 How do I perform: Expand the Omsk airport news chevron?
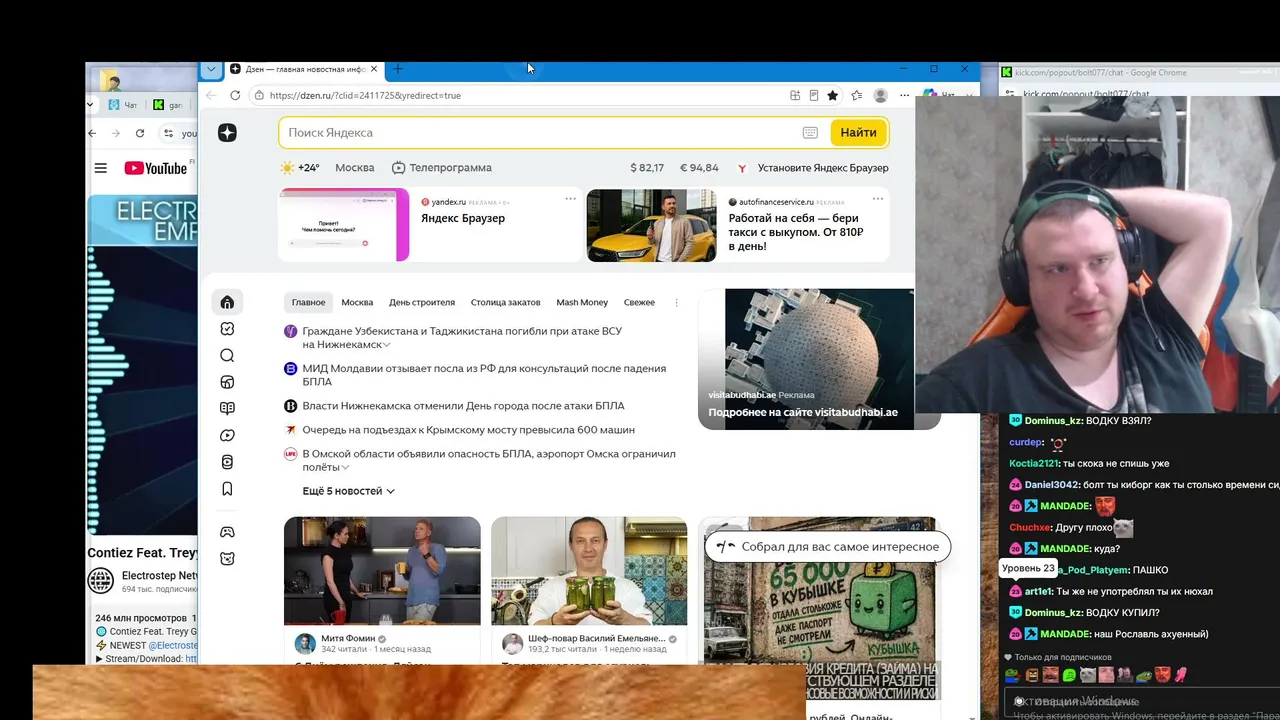[x=346, y=468]
